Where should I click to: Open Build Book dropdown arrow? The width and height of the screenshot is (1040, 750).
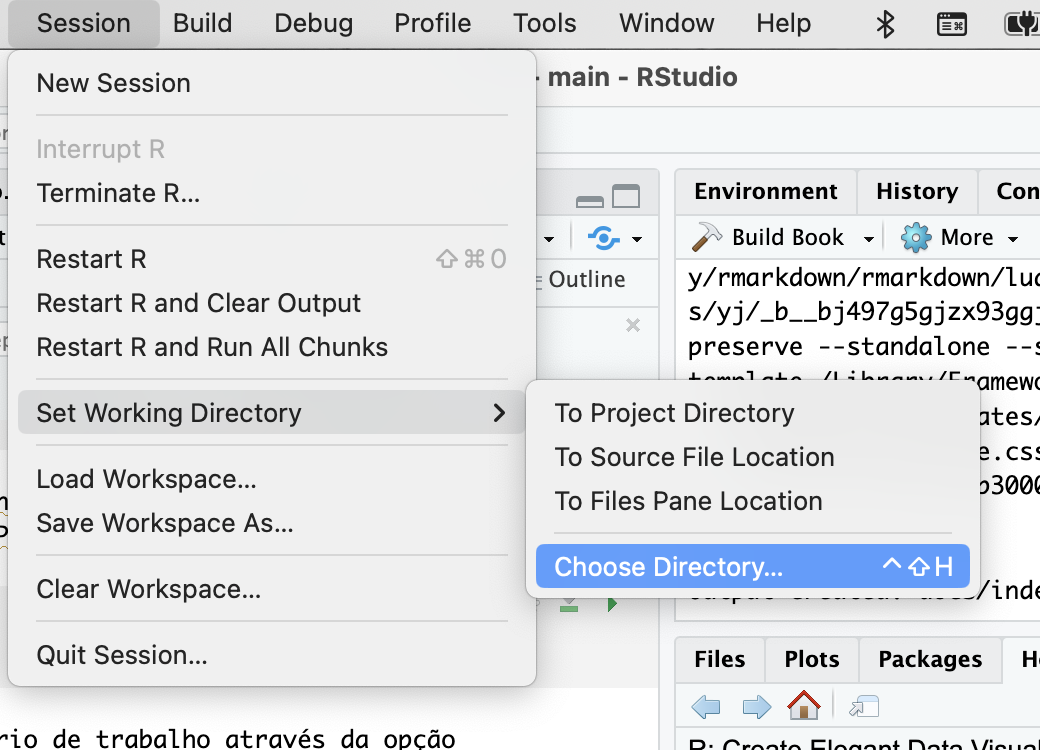[869, 238]
